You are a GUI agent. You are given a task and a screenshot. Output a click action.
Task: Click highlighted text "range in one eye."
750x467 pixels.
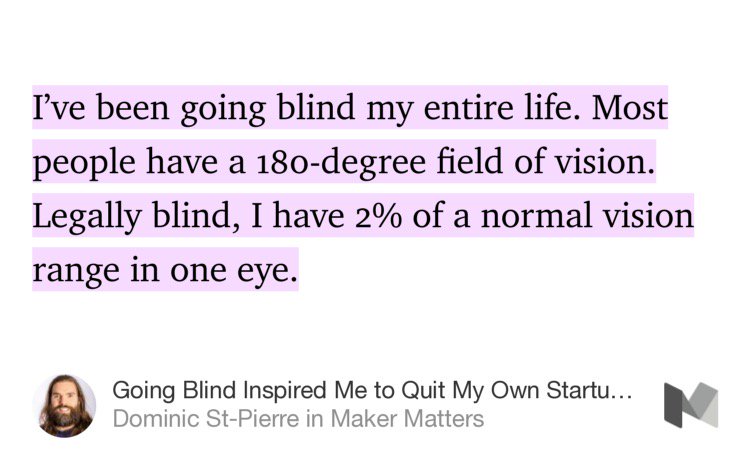(165, 271)
